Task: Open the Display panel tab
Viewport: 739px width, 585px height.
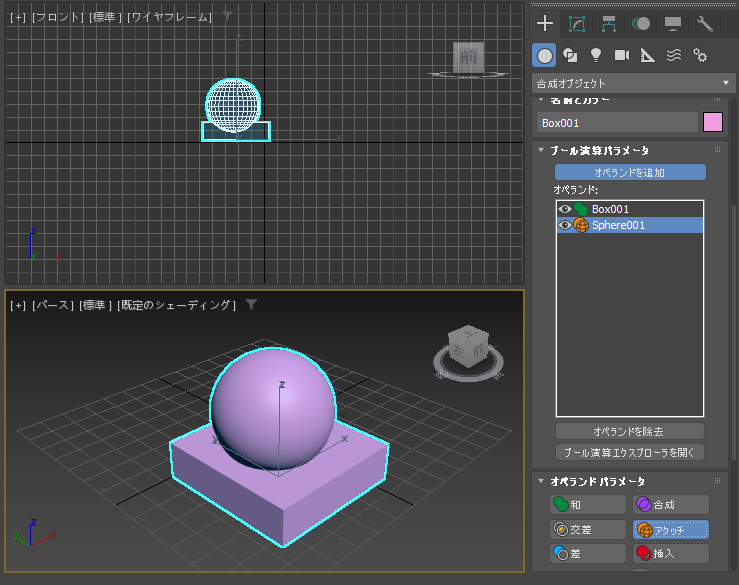Action: point(673,23)
